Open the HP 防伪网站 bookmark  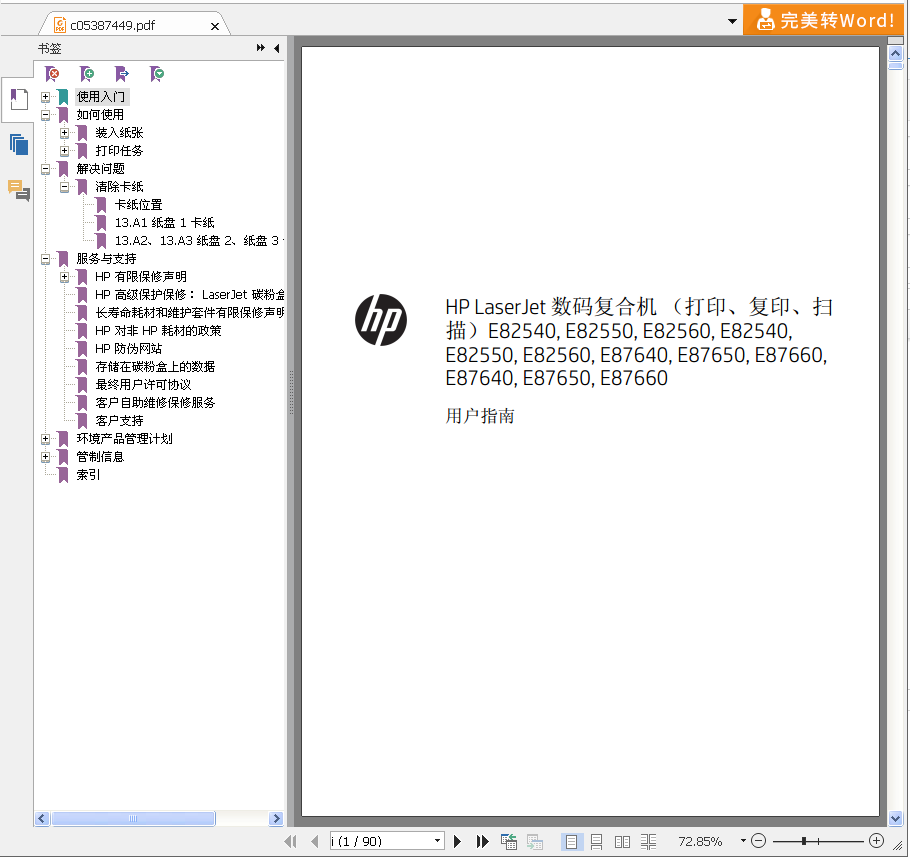point(128,349)
